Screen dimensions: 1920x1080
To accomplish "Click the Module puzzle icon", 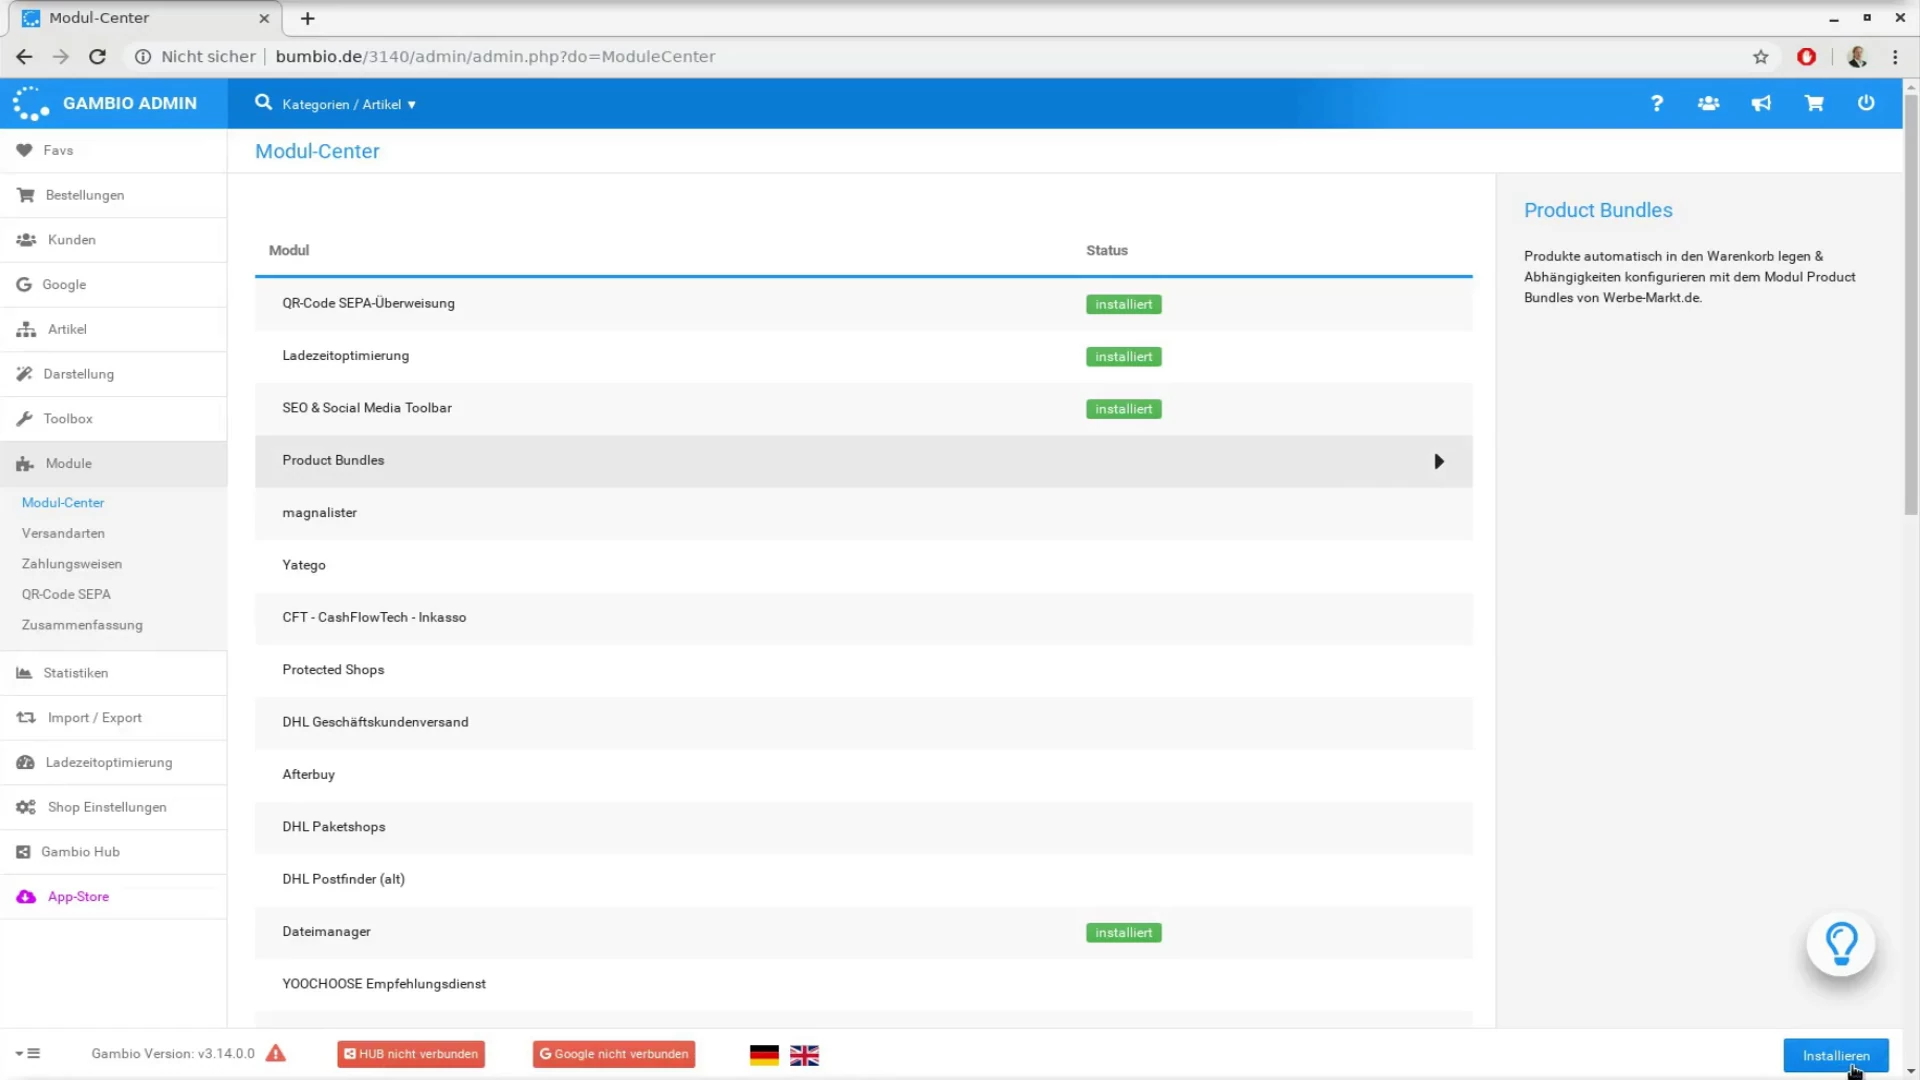I will pyautogui.click(x=25, y=464).
